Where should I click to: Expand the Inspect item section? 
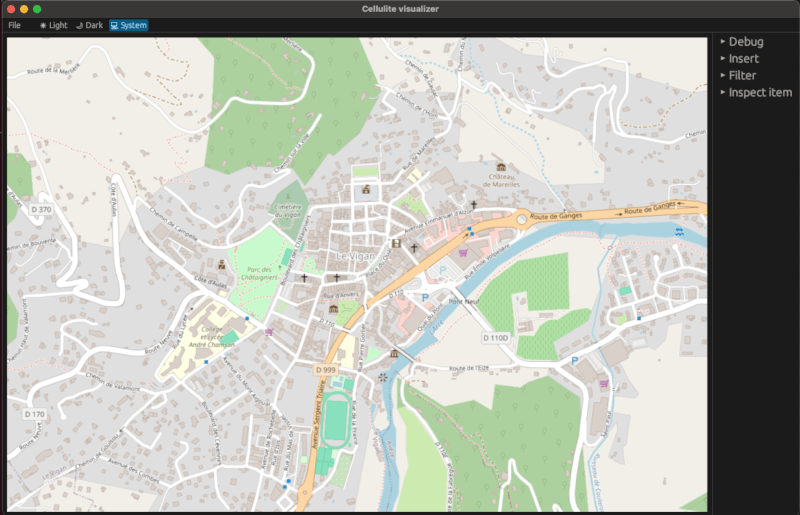coord(759,93)
